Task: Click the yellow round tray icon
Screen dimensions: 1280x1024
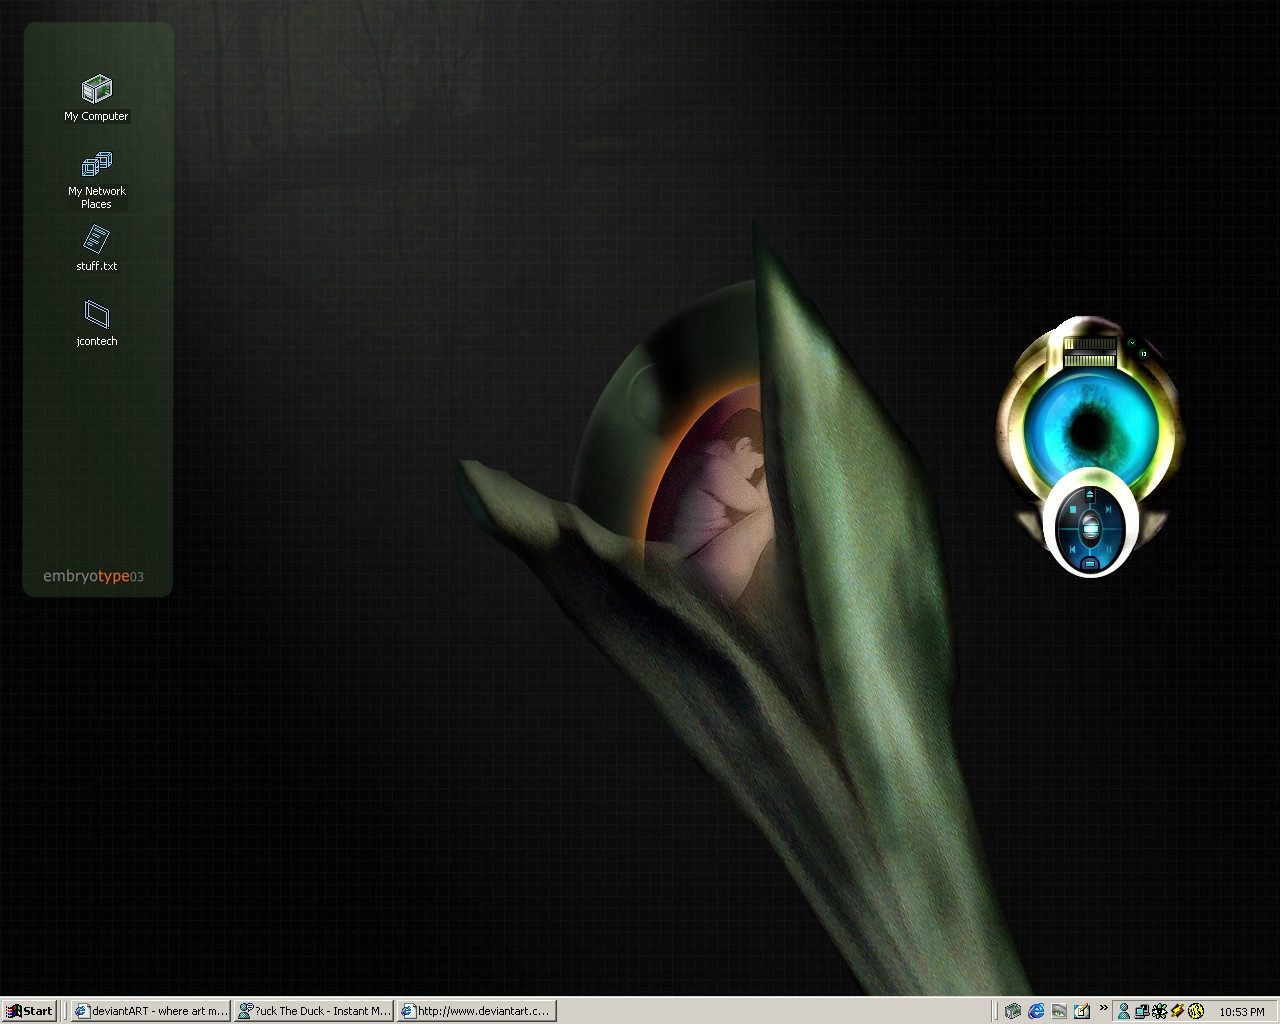Action: 1196,1011
